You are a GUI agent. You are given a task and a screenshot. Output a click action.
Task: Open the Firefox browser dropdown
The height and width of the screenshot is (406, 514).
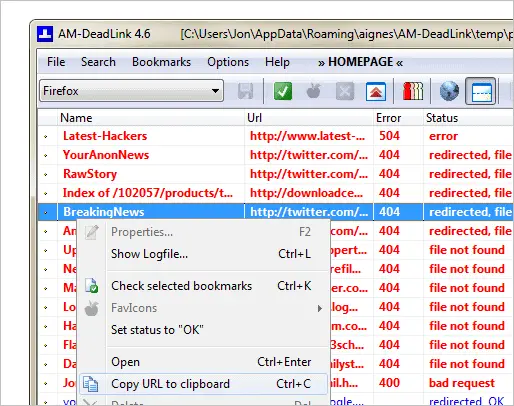click(x=131, y=91)
